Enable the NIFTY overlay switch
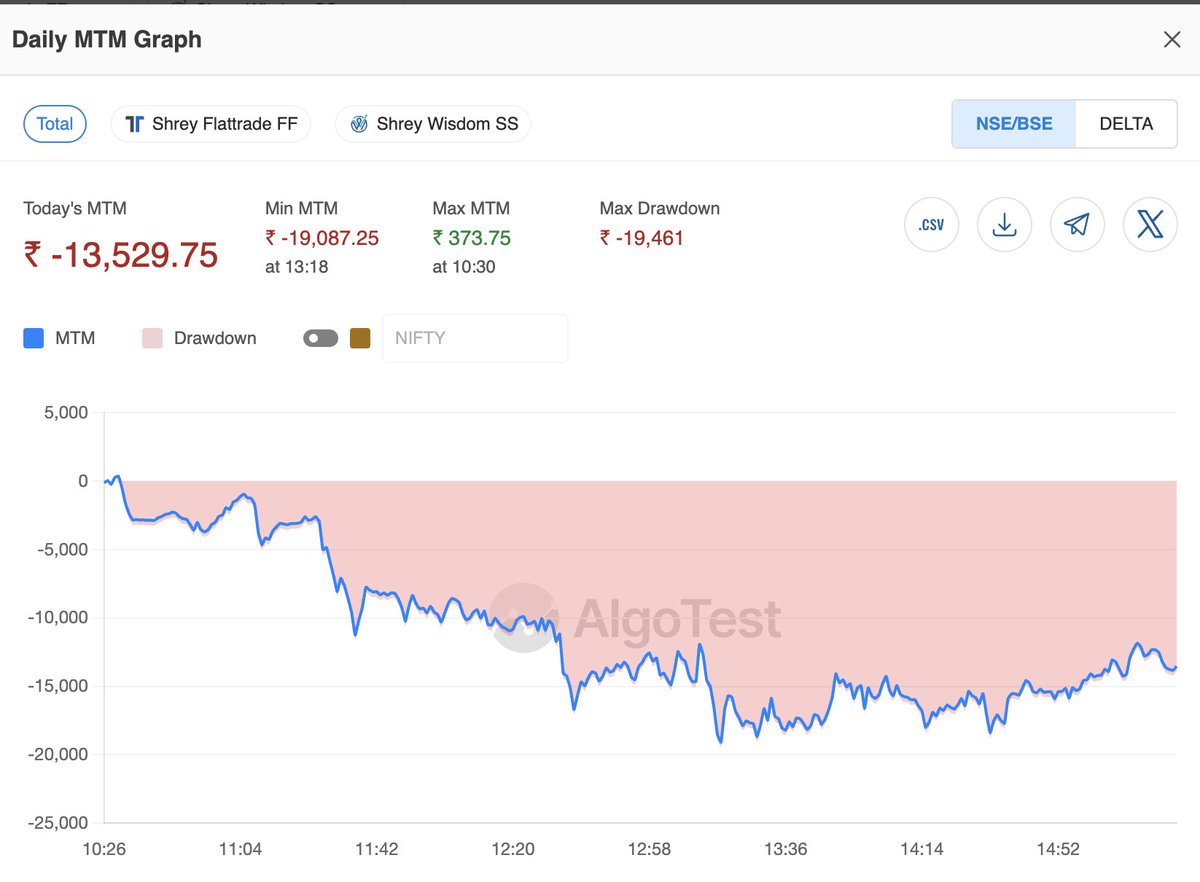The height and width of the screenshot is (882, 1200). pyautogui.click(x=321, y=338)
